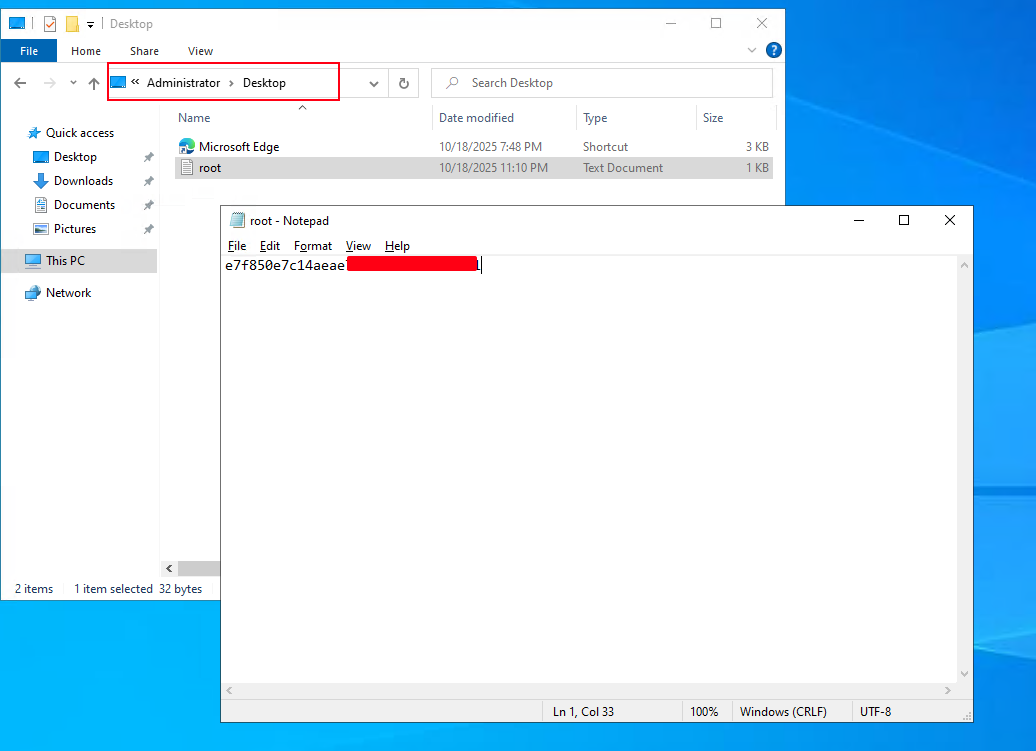Select This PC in navigation pane
The image size is (1036, 751).
point(65,260)
